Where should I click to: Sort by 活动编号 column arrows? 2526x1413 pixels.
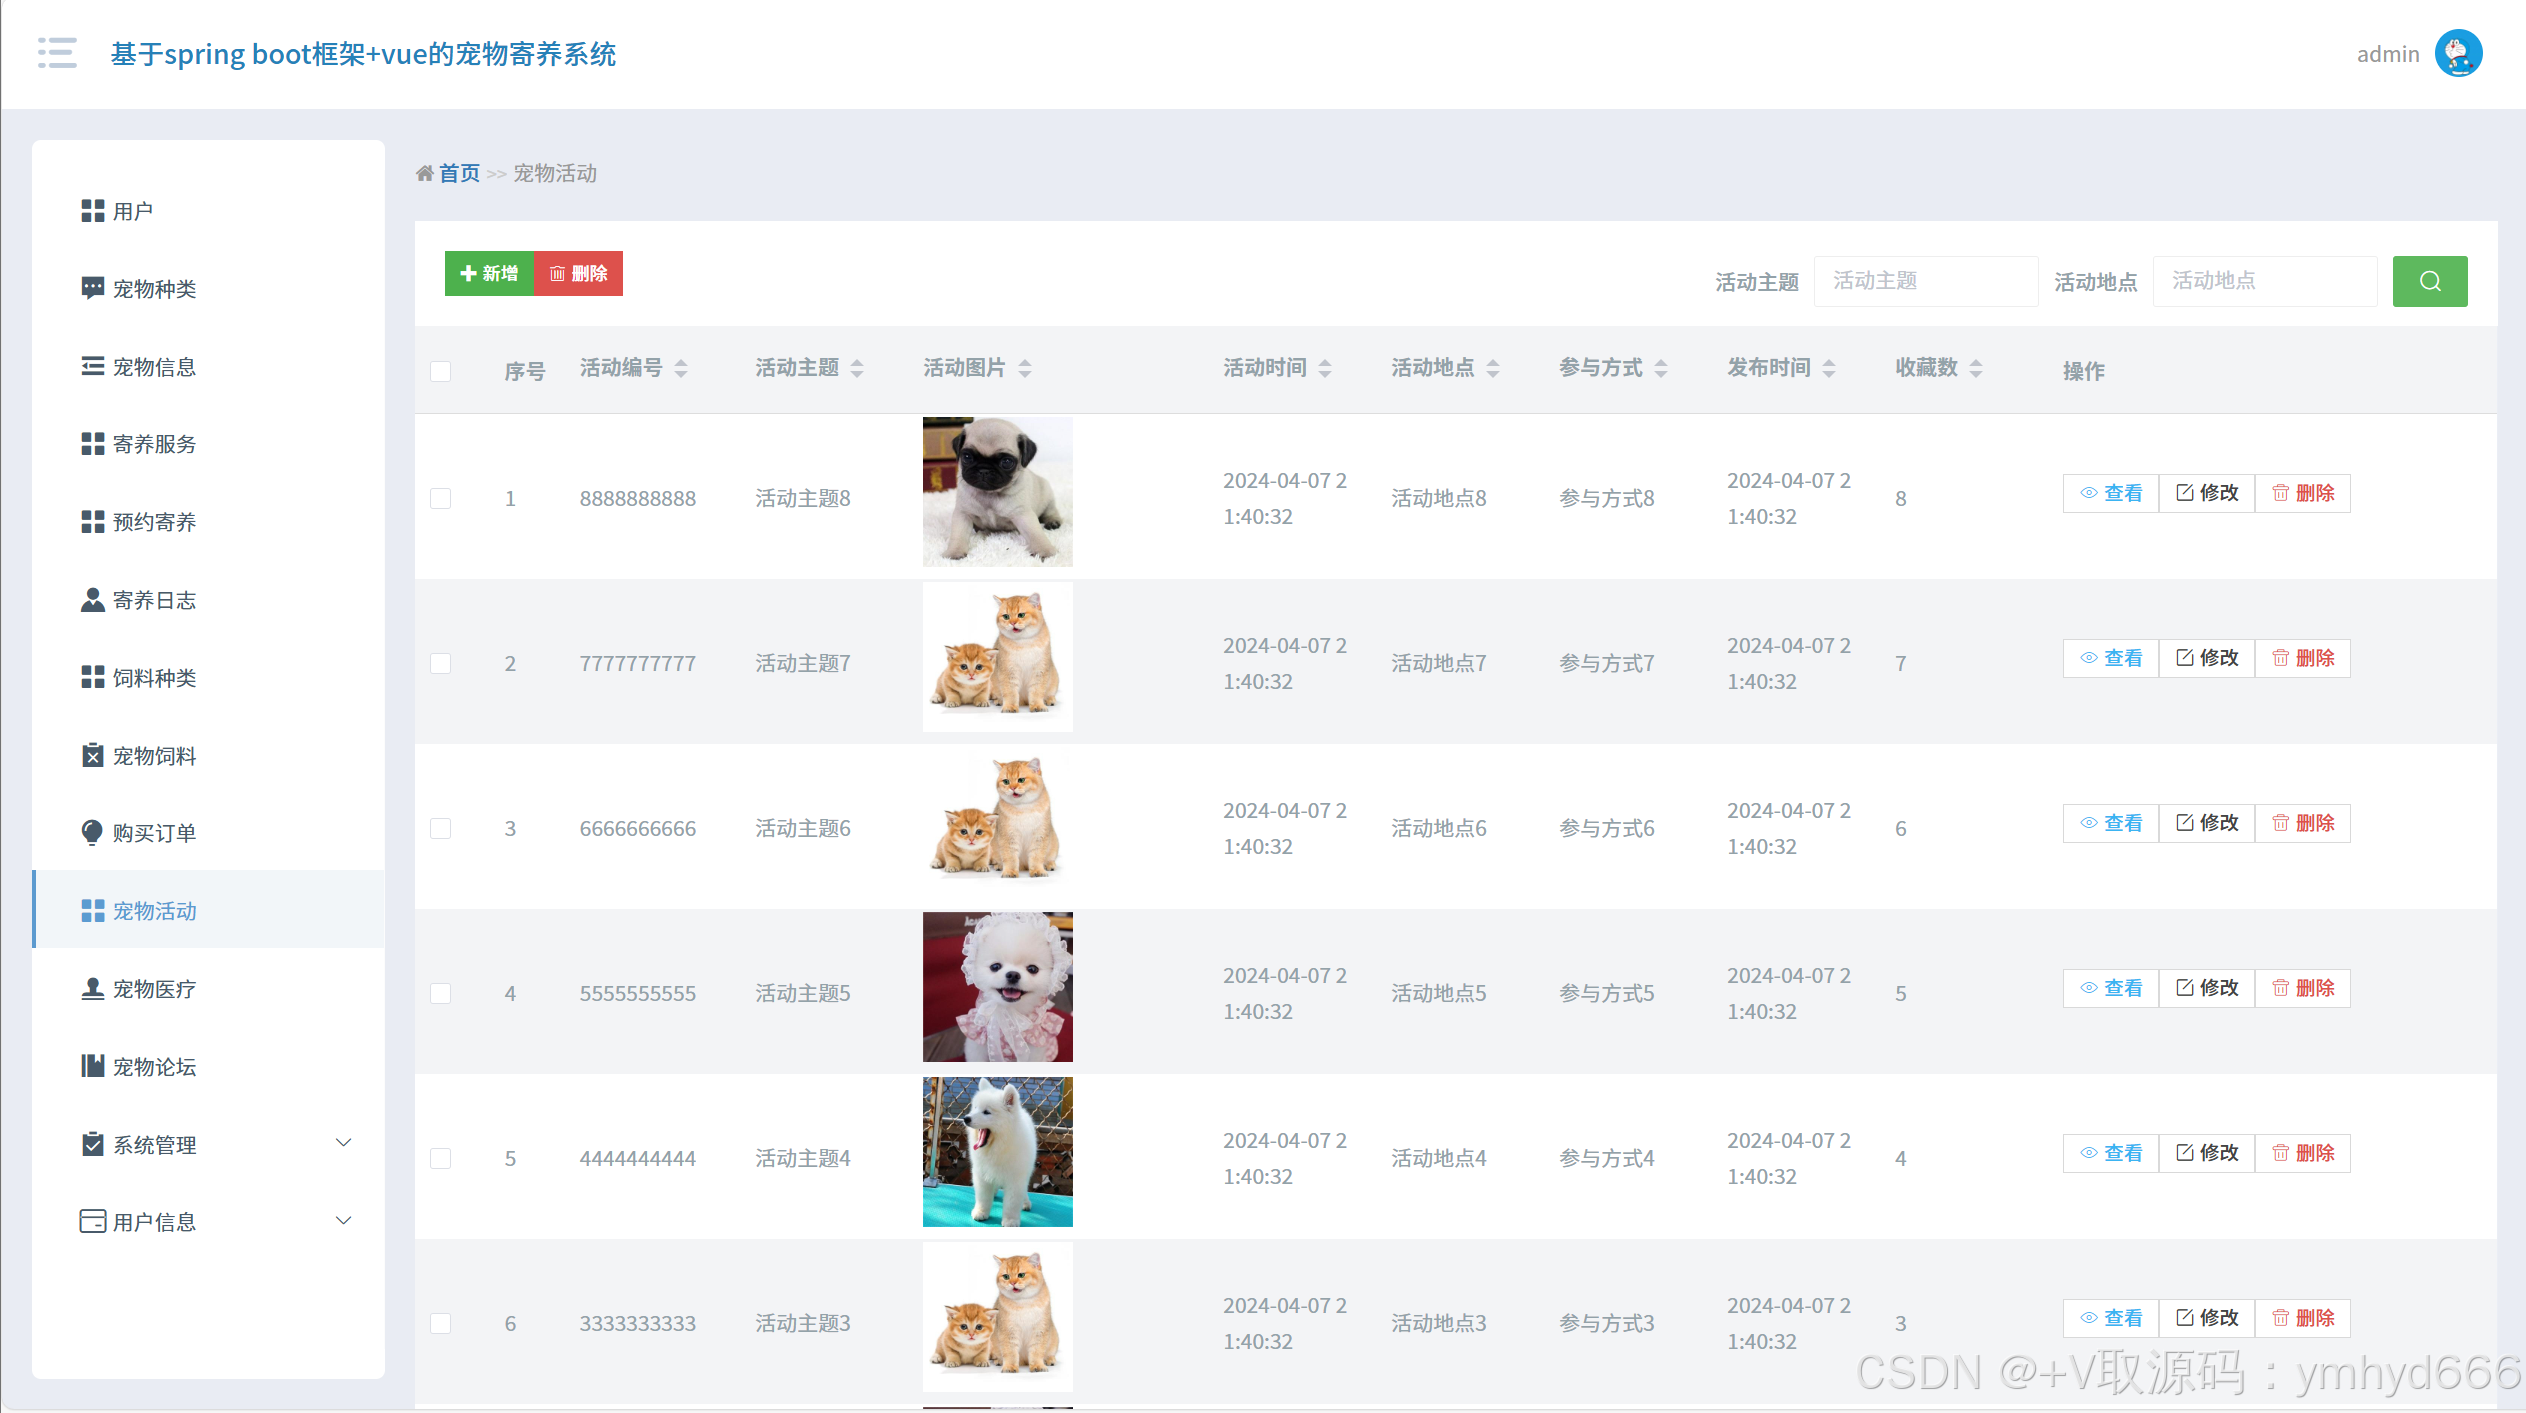[681, 369]
